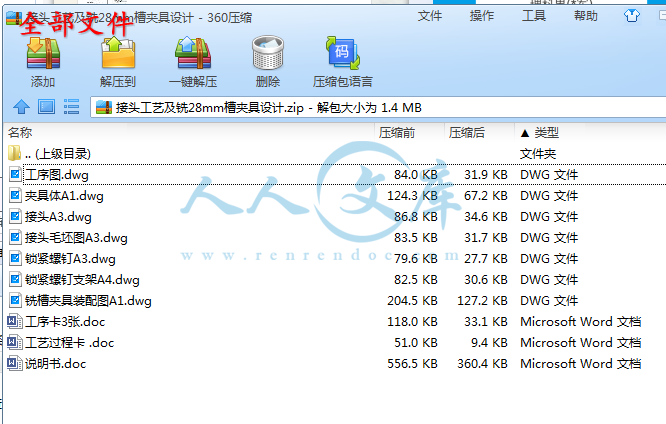Select file name 铣槽夹具装配图A1.dwg

[x=88, y=301]
